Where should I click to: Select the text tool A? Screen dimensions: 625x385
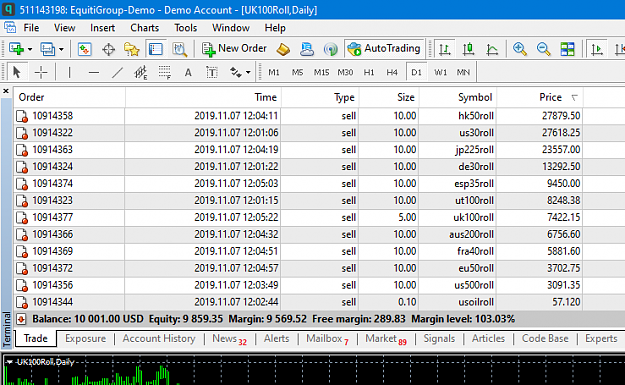(x=188, y=72)
